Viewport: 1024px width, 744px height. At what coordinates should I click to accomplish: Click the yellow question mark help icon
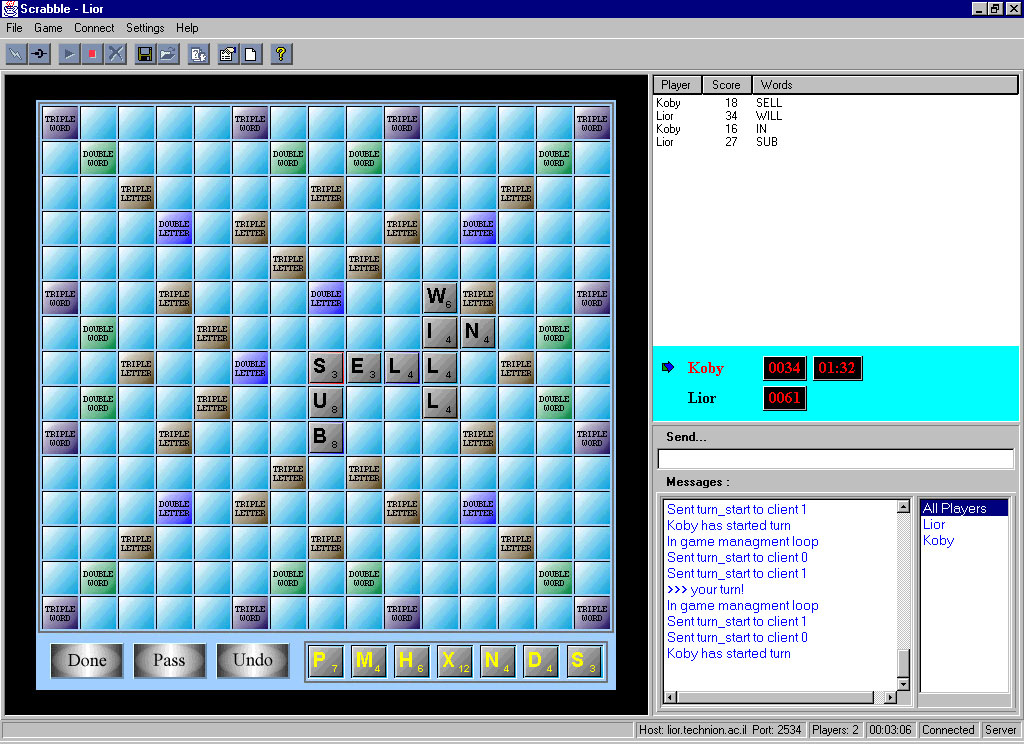(281, 54)
